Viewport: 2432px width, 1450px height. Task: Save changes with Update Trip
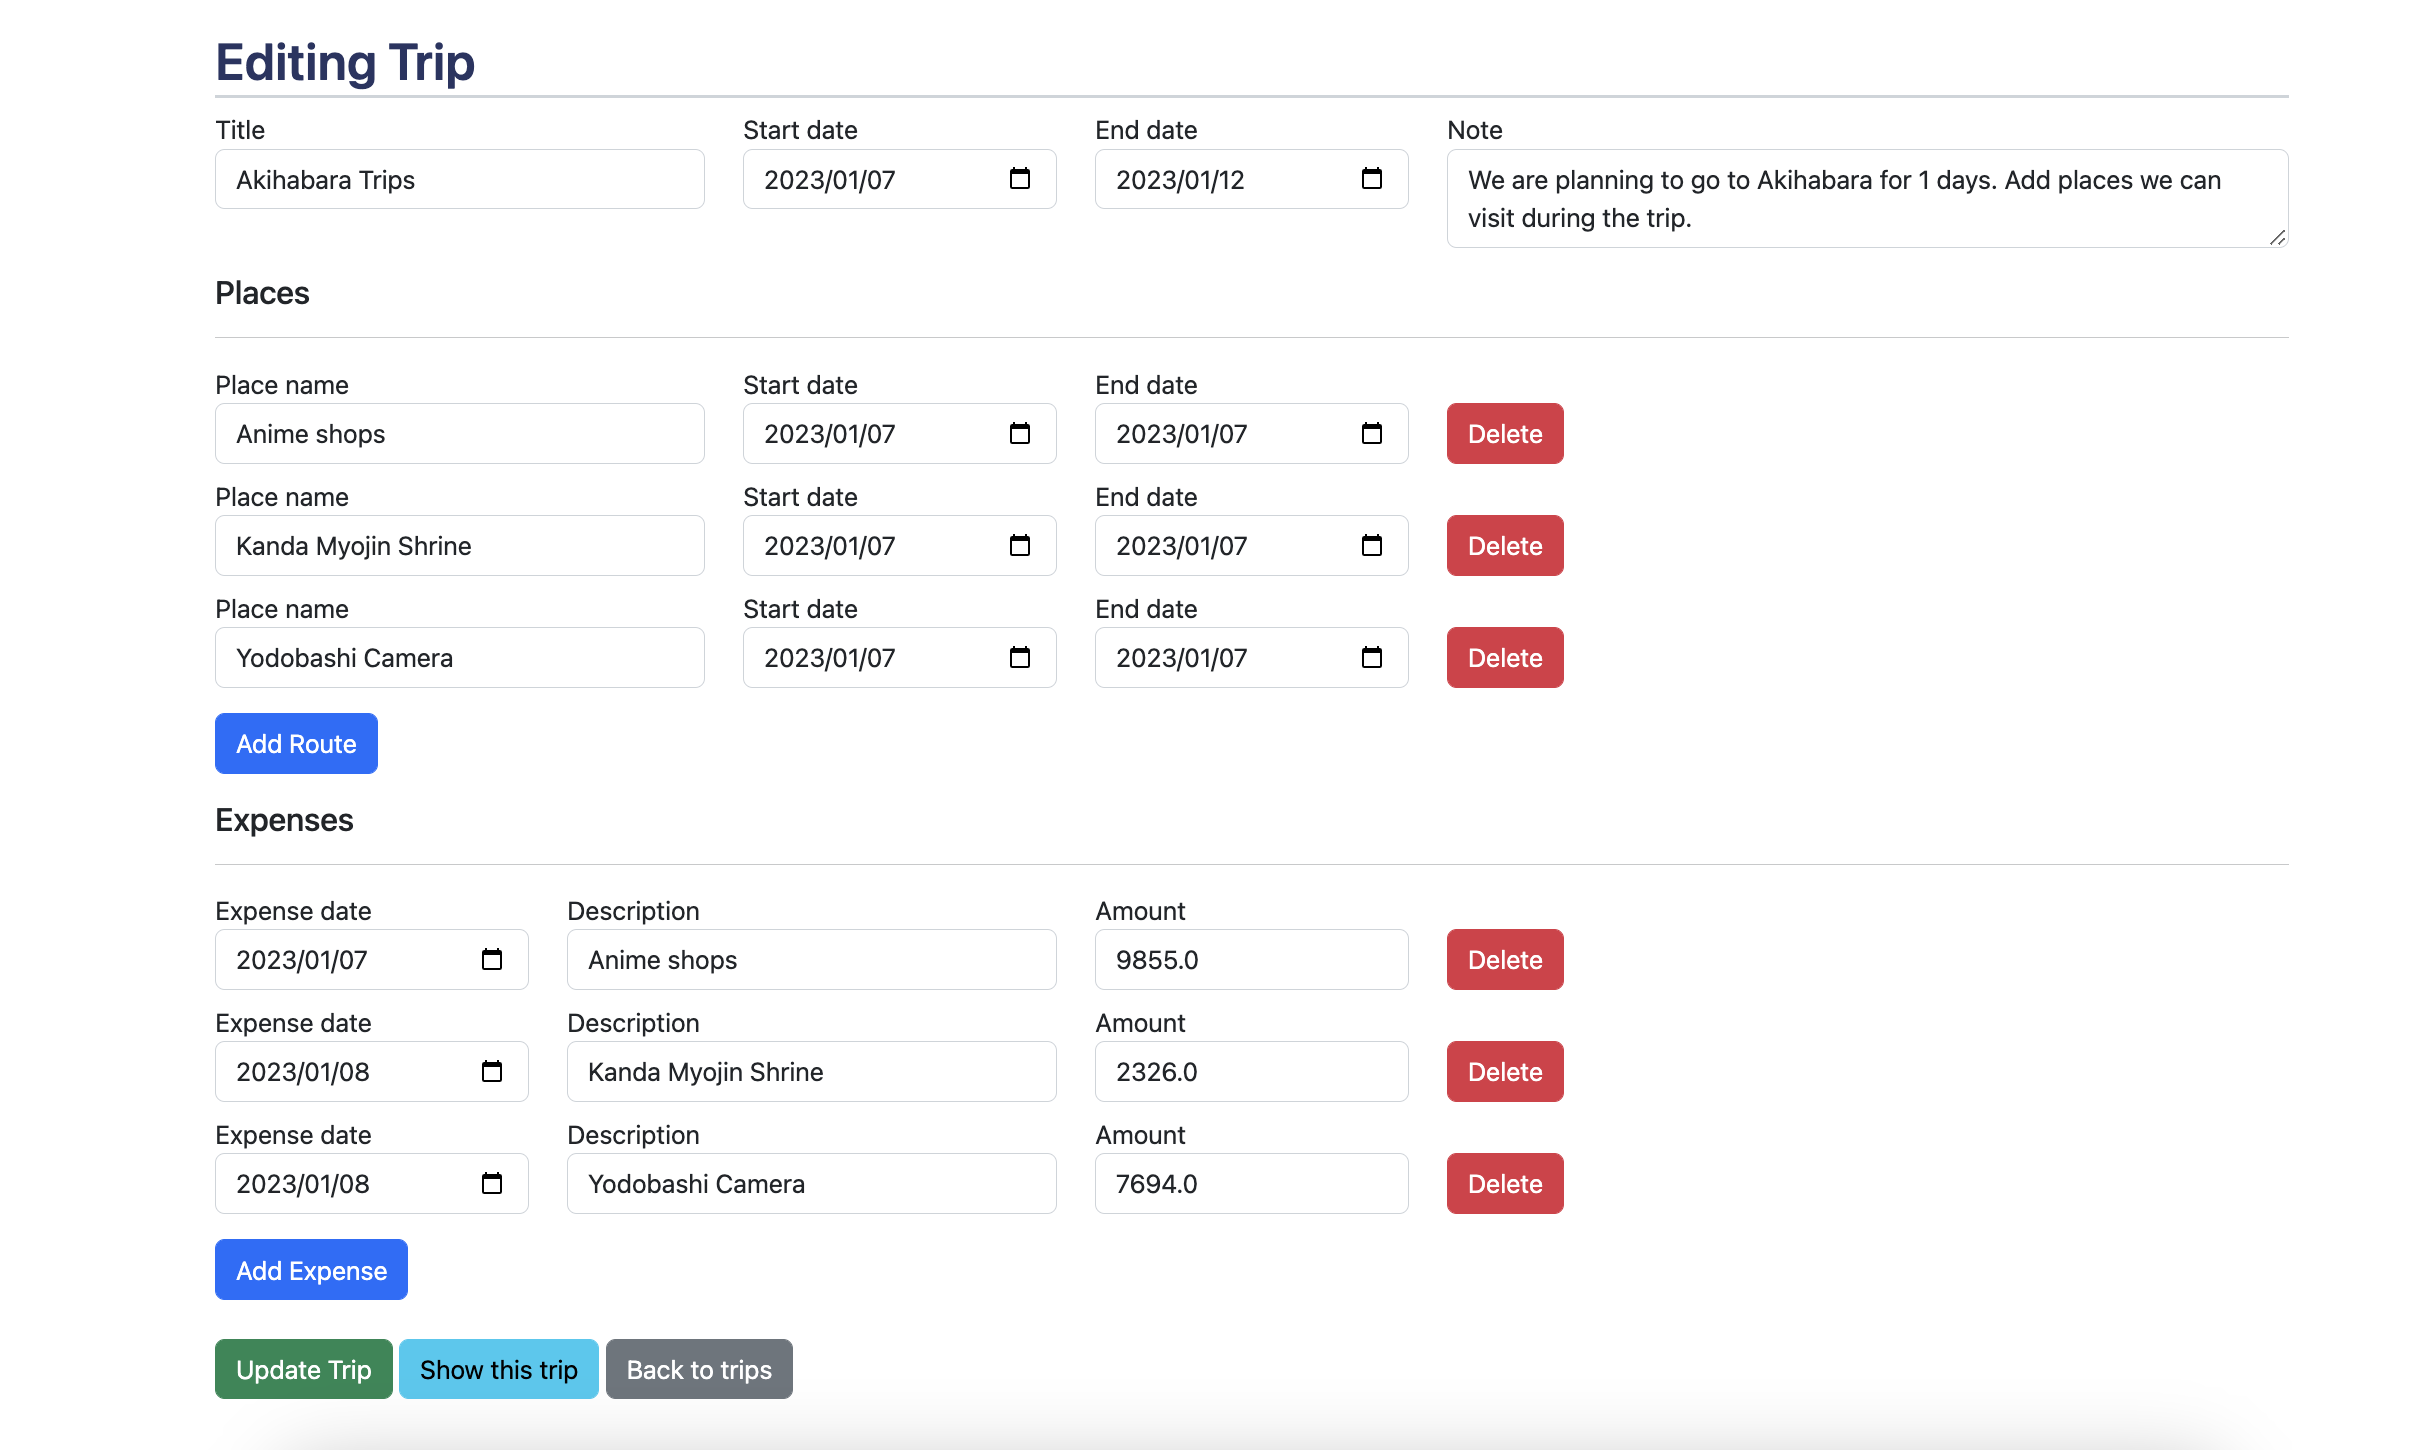(x=303, y=1369)
